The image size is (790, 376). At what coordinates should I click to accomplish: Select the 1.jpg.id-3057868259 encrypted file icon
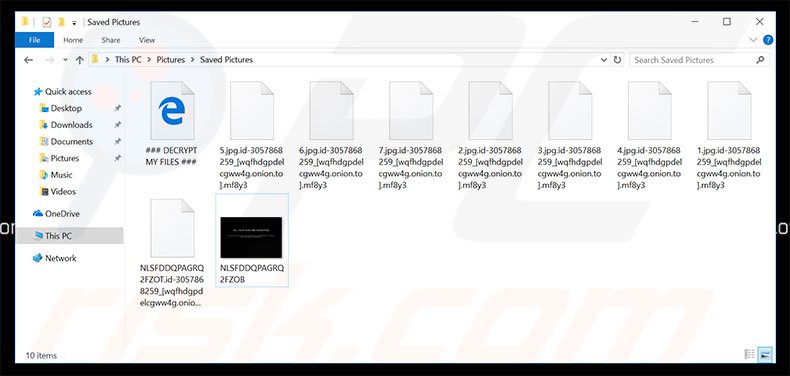click(x=729, y=110)
